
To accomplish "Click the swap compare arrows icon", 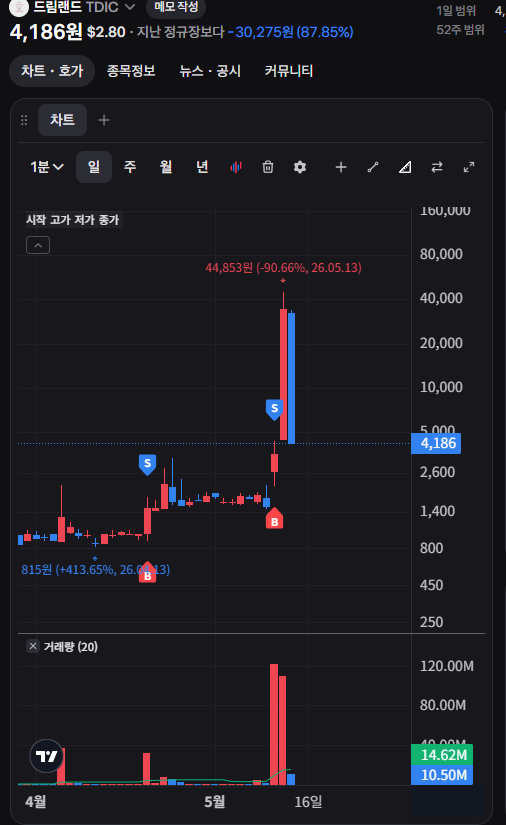I will click(437, 167).
